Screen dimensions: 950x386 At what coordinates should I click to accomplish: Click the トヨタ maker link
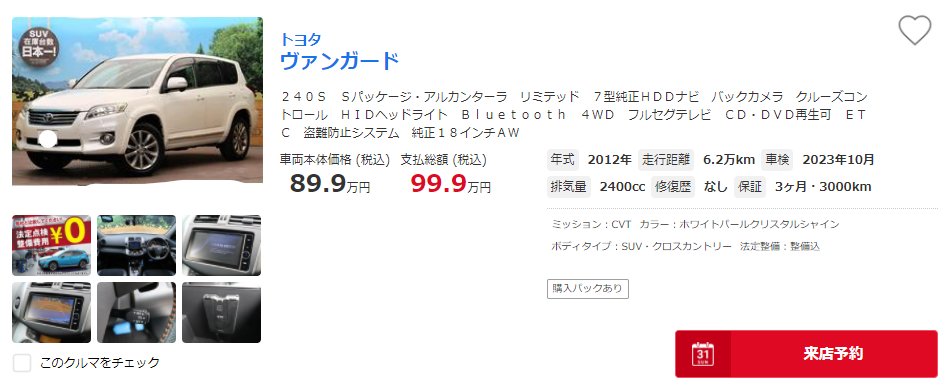tap(300, 39)
